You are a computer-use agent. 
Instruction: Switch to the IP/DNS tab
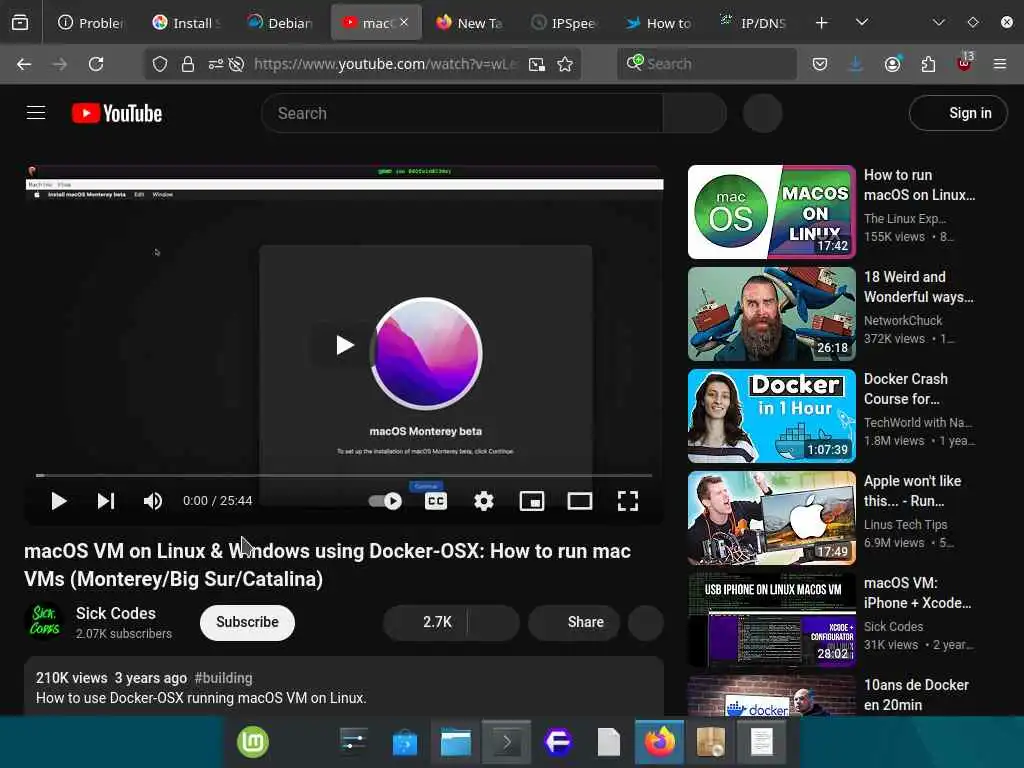753,23
